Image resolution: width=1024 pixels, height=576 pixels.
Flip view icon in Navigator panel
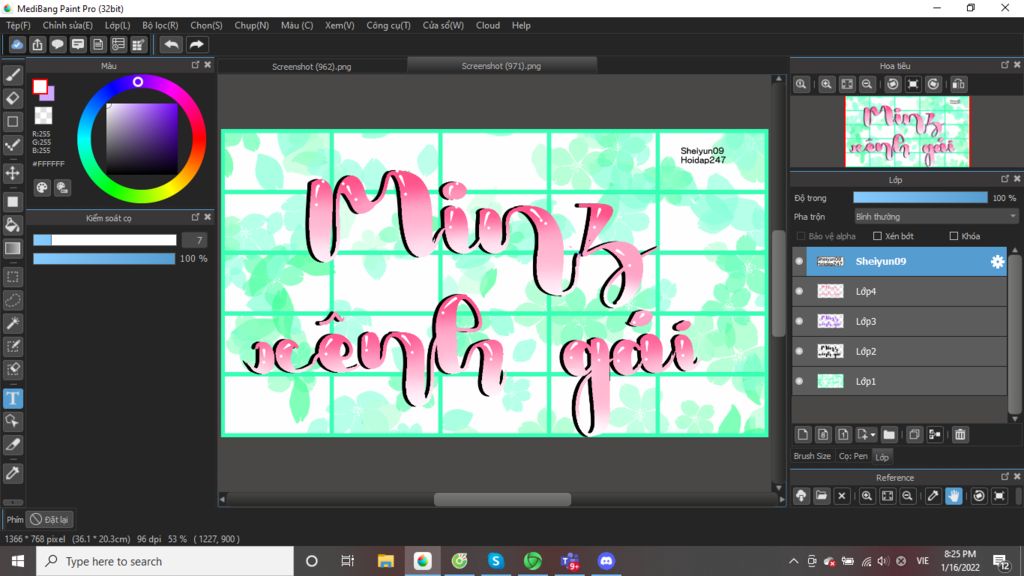pos(958,84)
